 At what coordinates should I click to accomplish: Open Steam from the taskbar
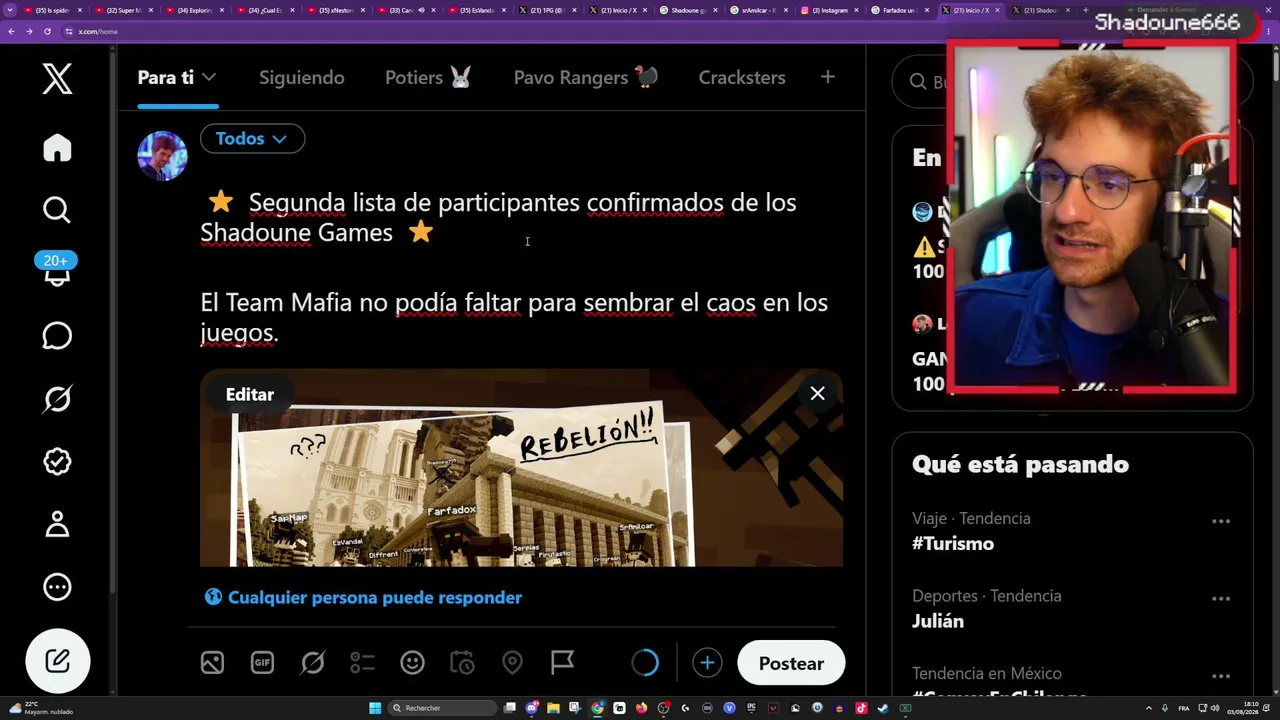point(883,708)
